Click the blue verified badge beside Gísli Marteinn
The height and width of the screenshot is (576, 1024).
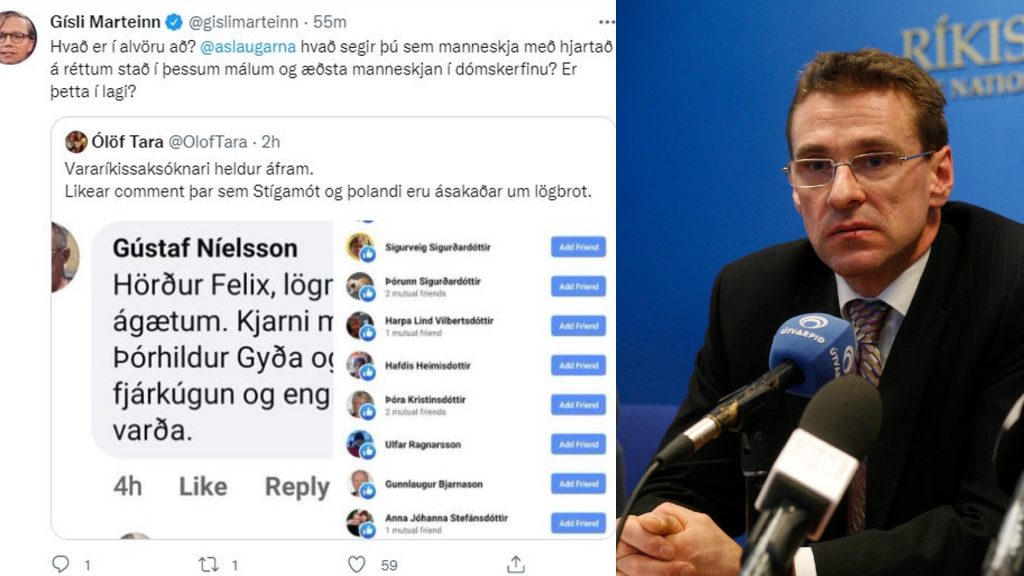174,22
